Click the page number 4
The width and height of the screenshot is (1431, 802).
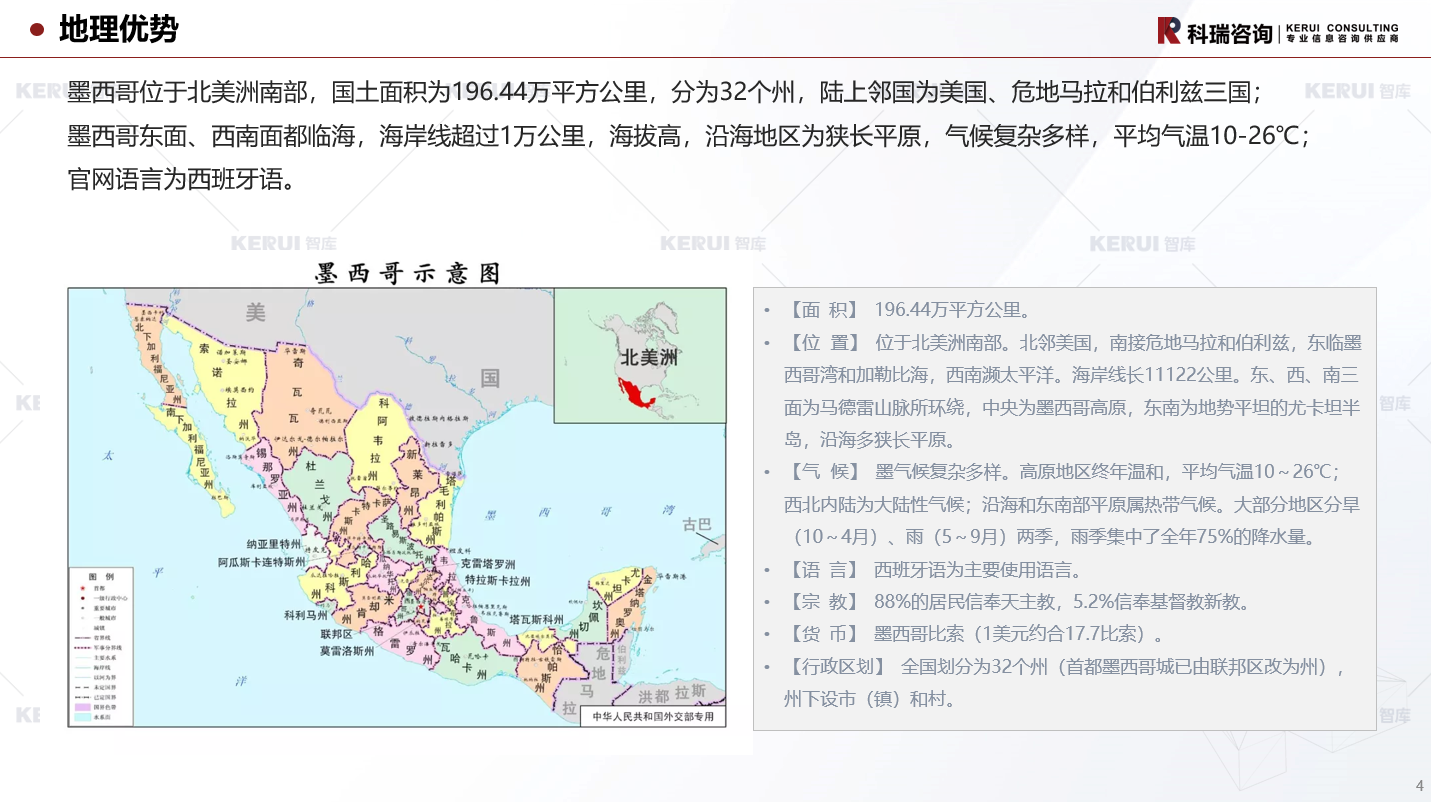1419,785
